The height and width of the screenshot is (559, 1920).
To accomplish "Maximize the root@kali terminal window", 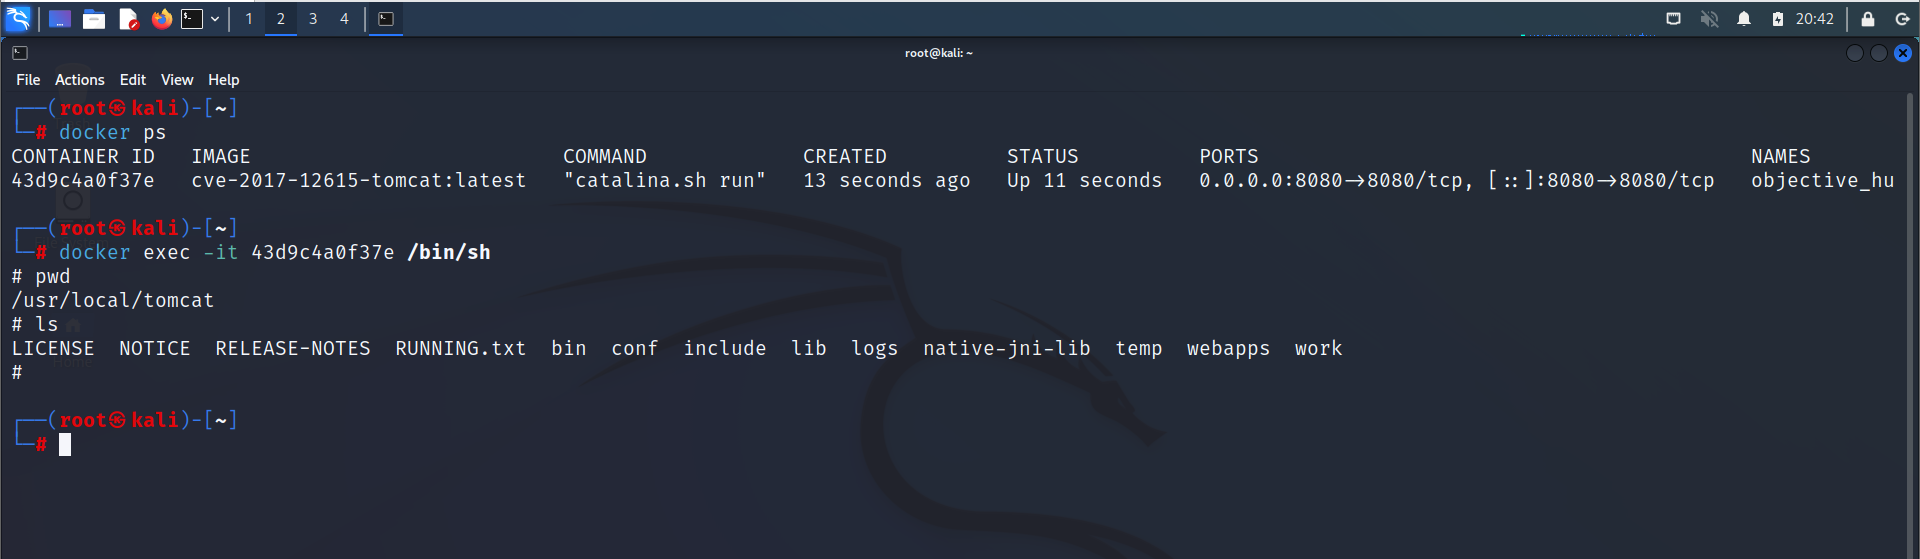I will pos(1879,53).
